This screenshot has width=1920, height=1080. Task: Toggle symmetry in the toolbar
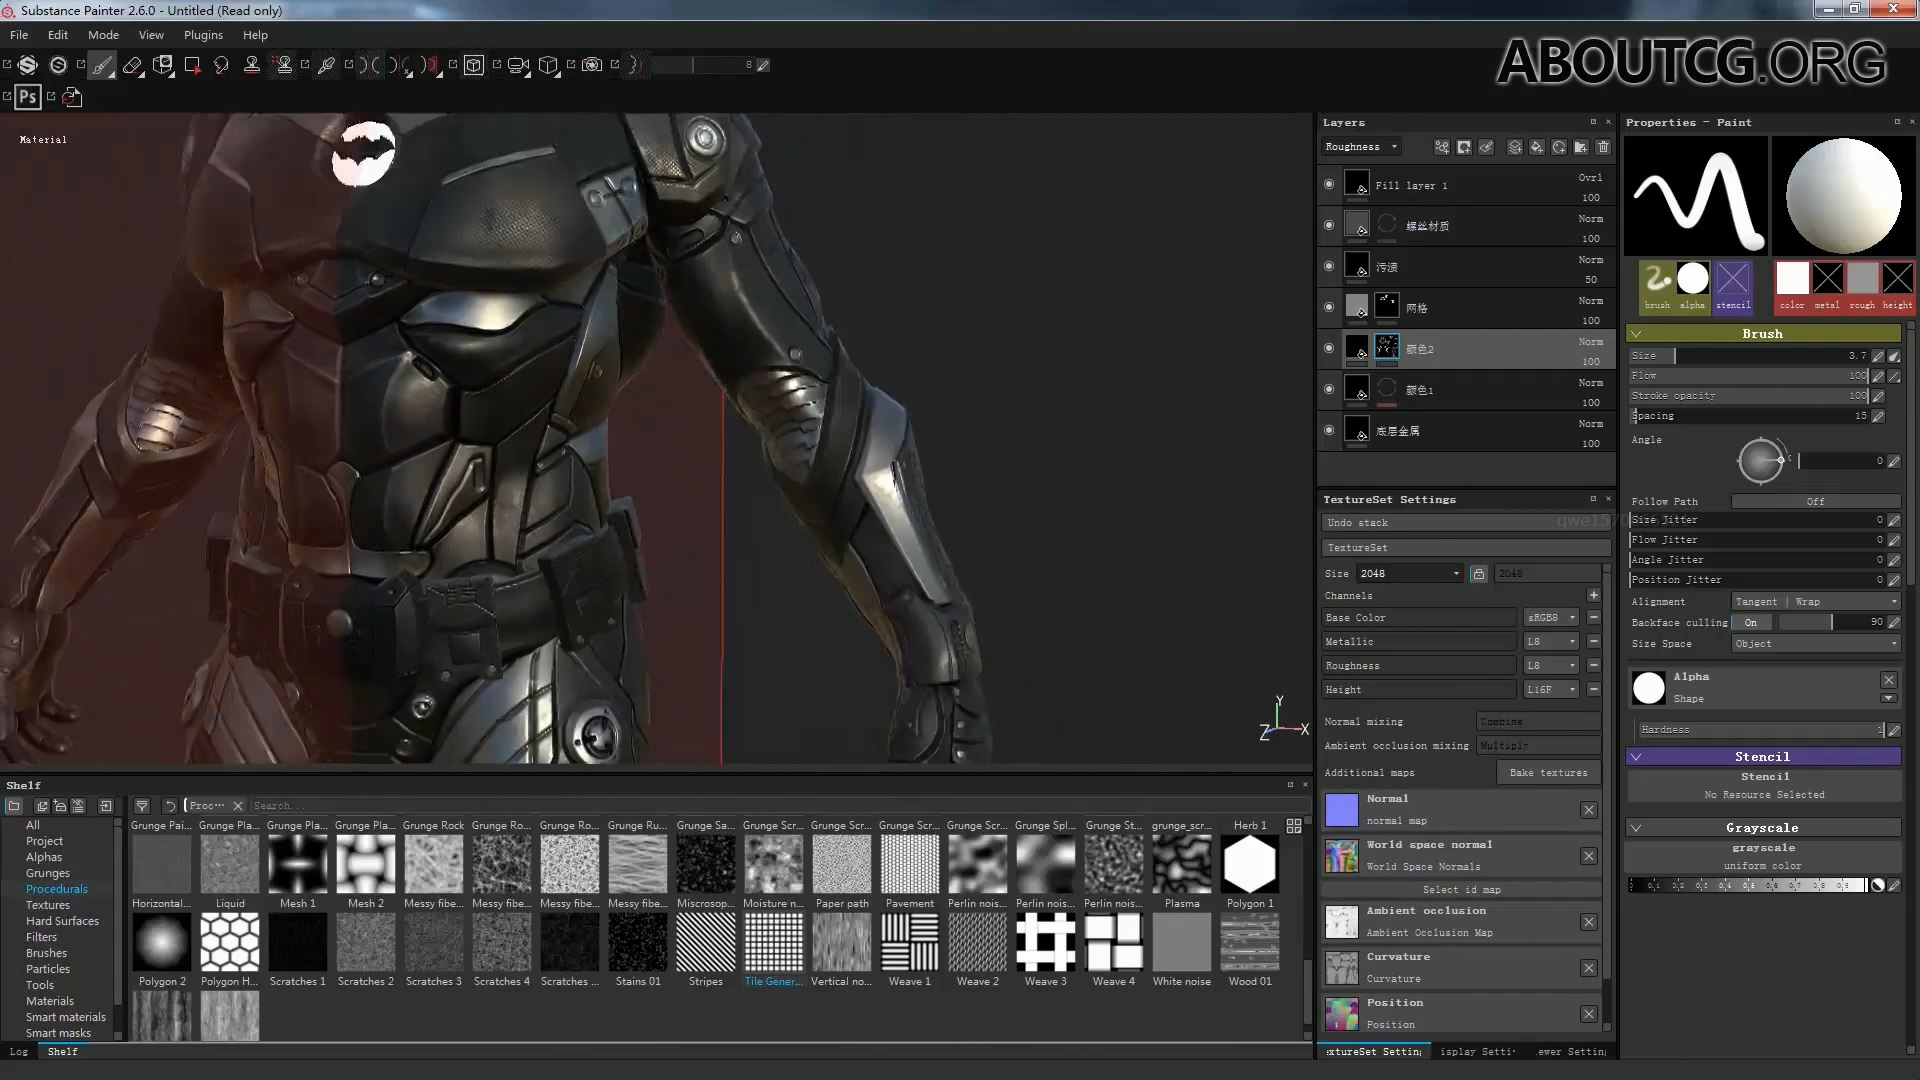(370, 65)
